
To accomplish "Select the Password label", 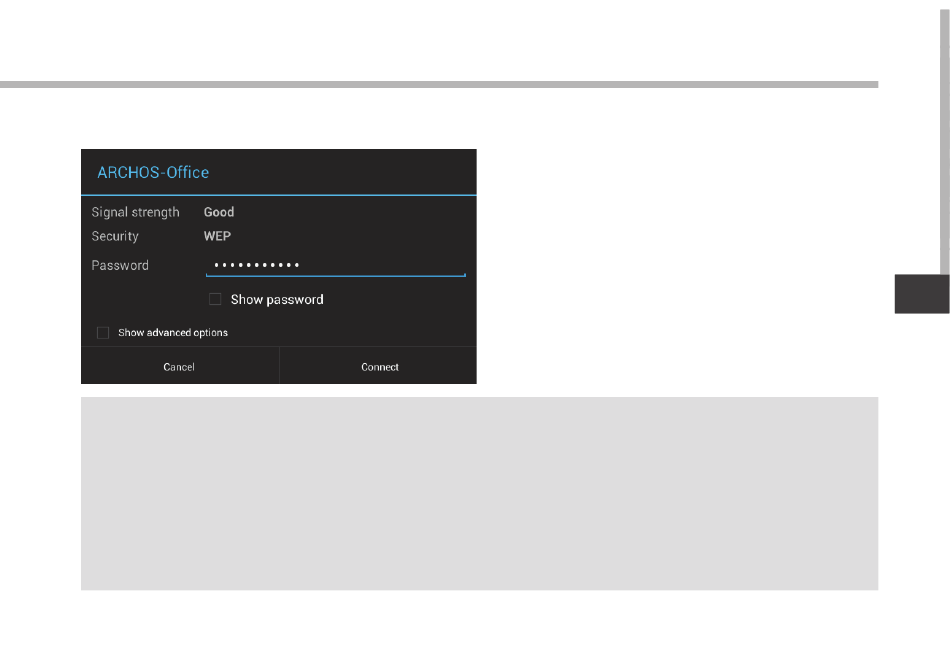I will [x=120, y=265].
